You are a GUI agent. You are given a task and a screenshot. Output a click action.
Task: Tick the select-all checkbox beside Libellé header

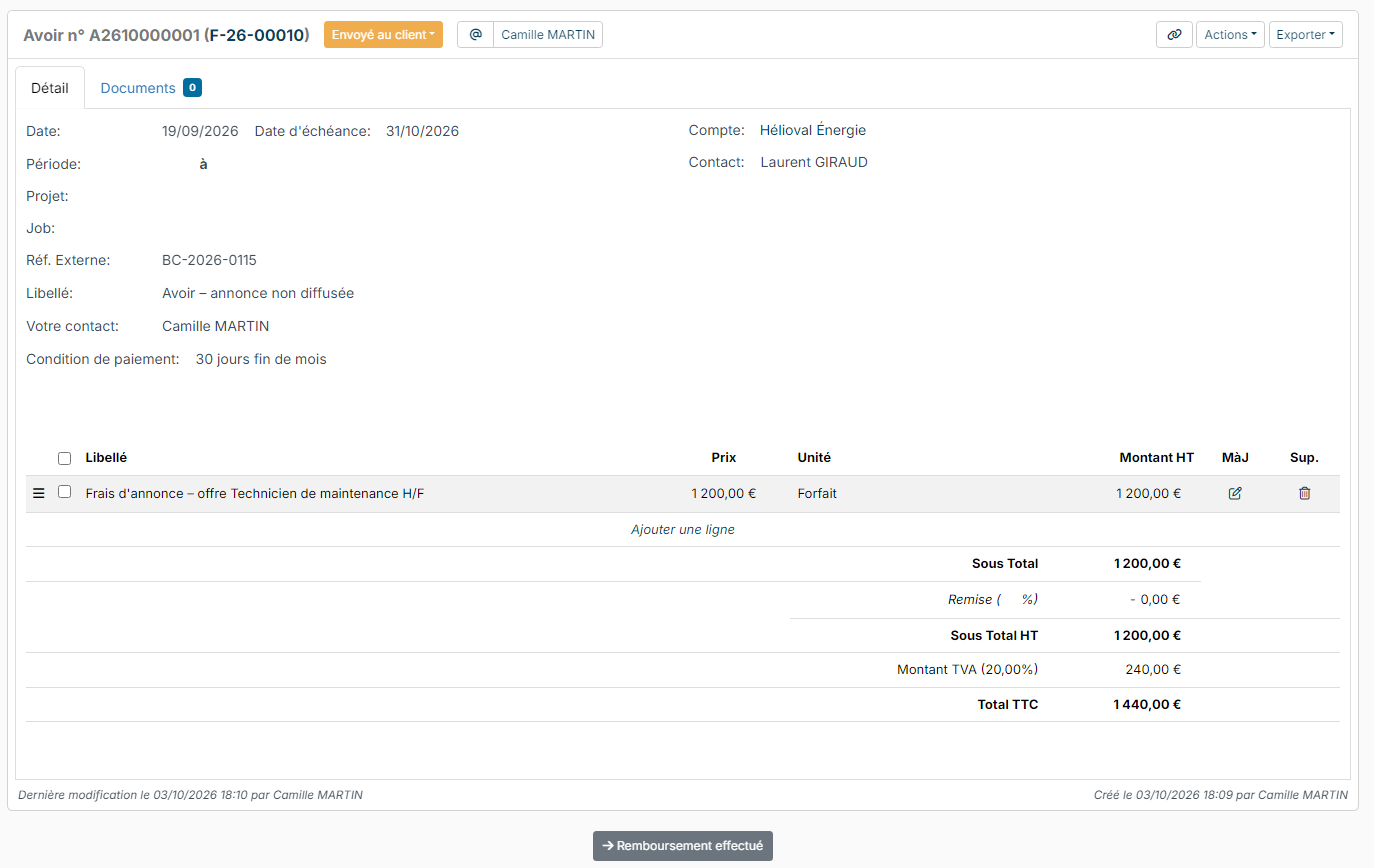point(65,458)
